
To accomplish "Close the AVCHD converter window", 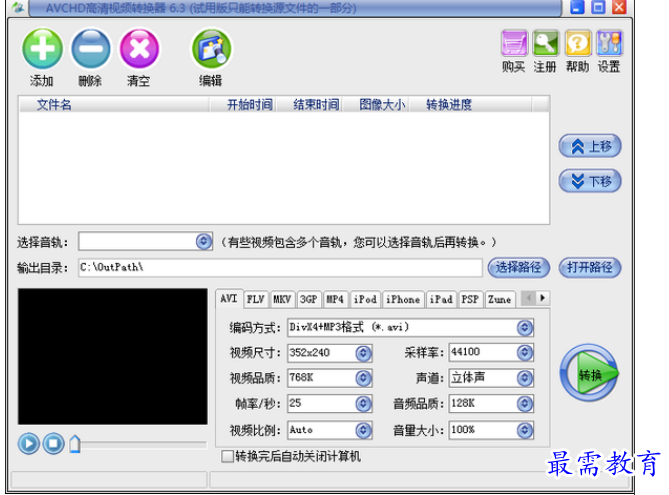I will pos(619,7).
